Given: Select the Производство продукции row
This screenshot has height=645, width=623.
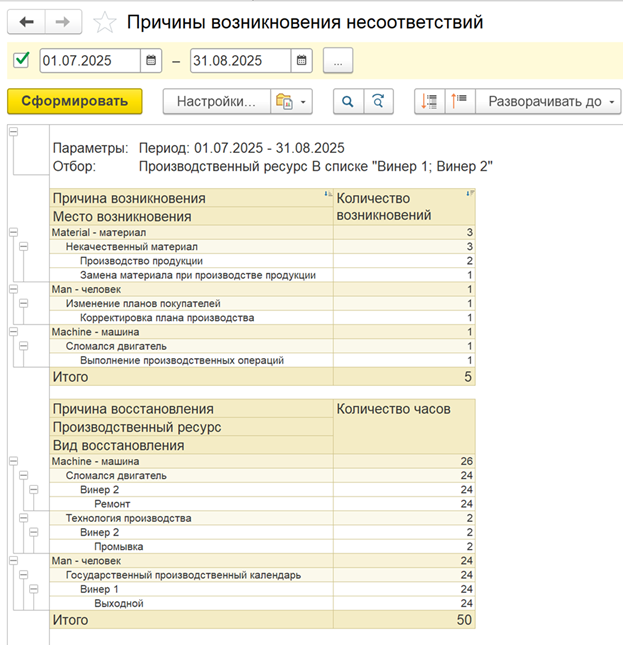Looking at the screenshot, I should [x=262, y=261].
